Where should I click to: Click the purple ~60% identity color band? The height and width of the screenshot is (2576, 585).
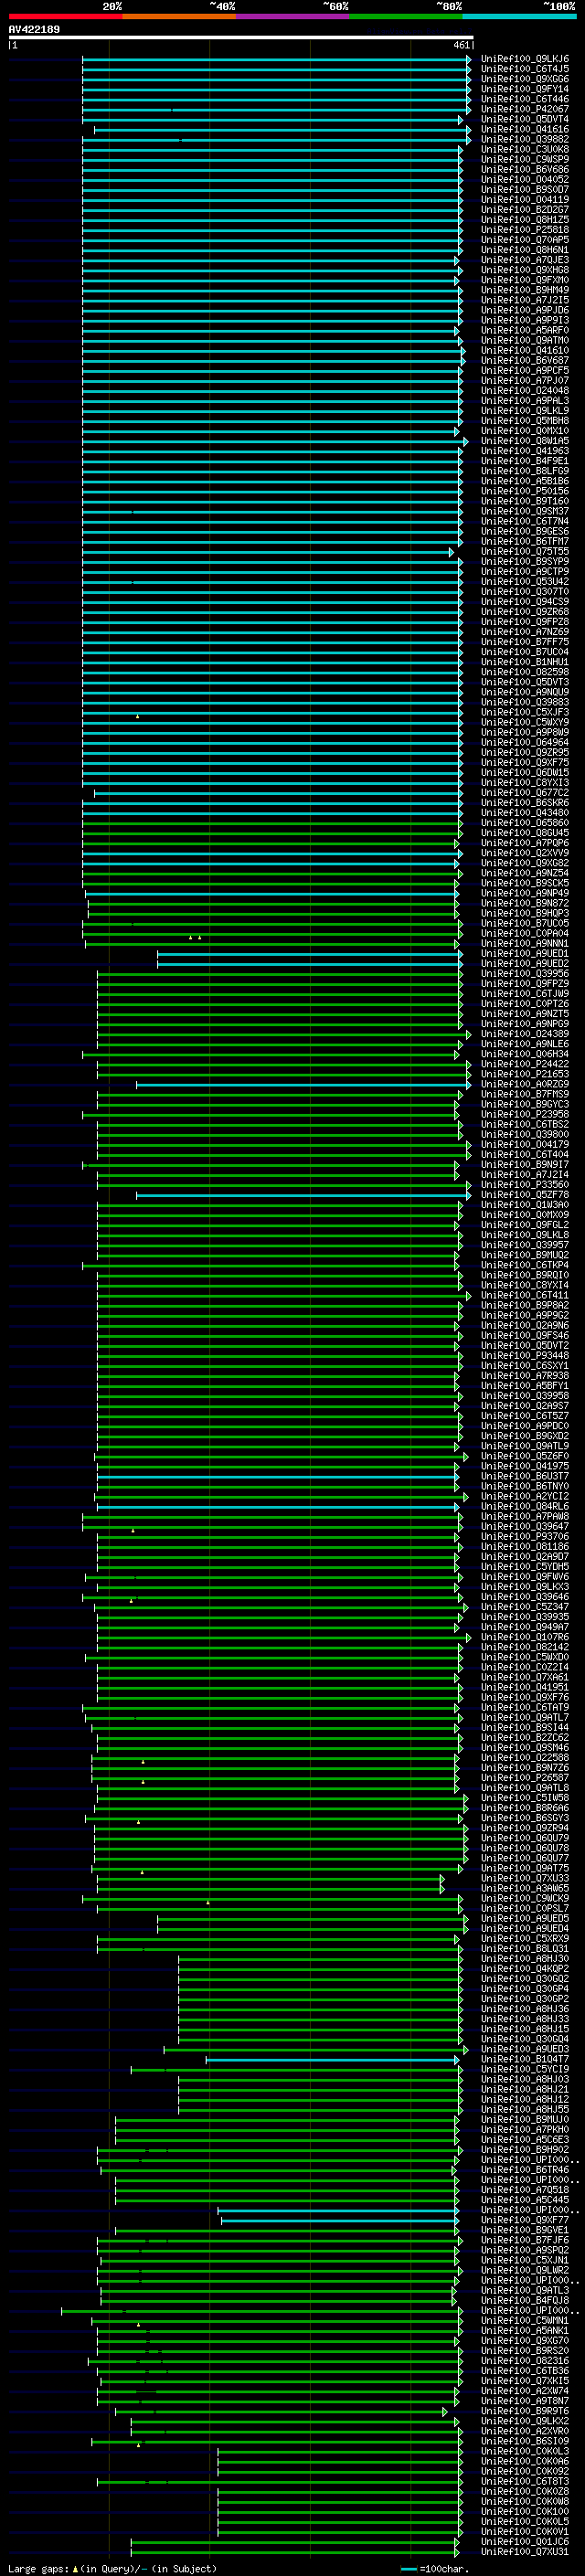pos(293,16)
